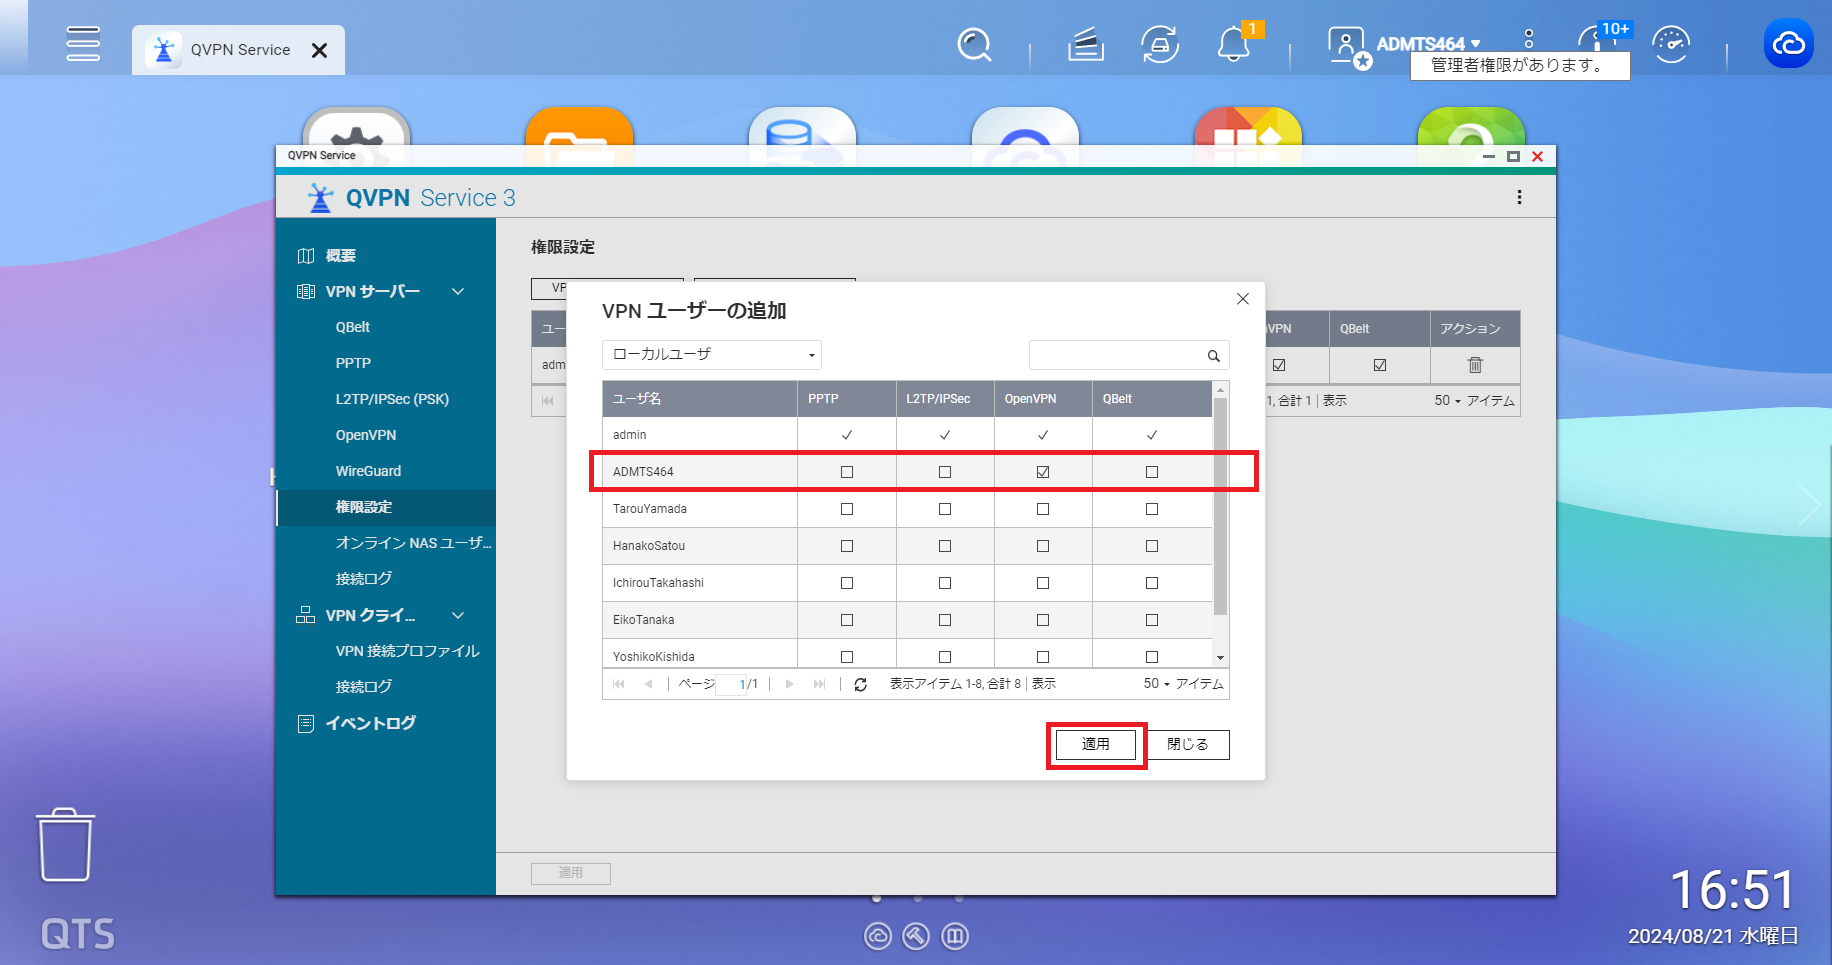Open external devices icon in top bar
Viewport: 1832px width, 965px height.
click(x=1160, y=44)
